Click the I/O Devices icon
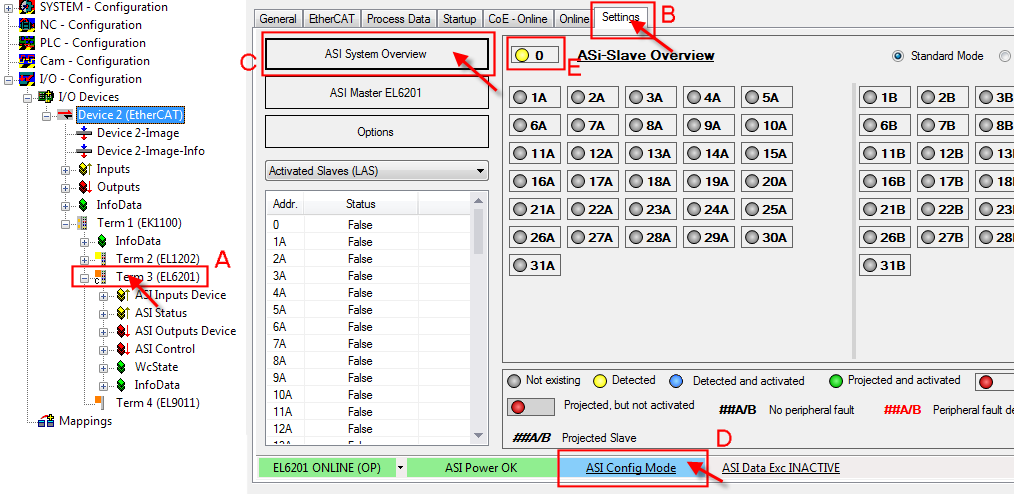1014x494 pixels. (x=46, y=97)
